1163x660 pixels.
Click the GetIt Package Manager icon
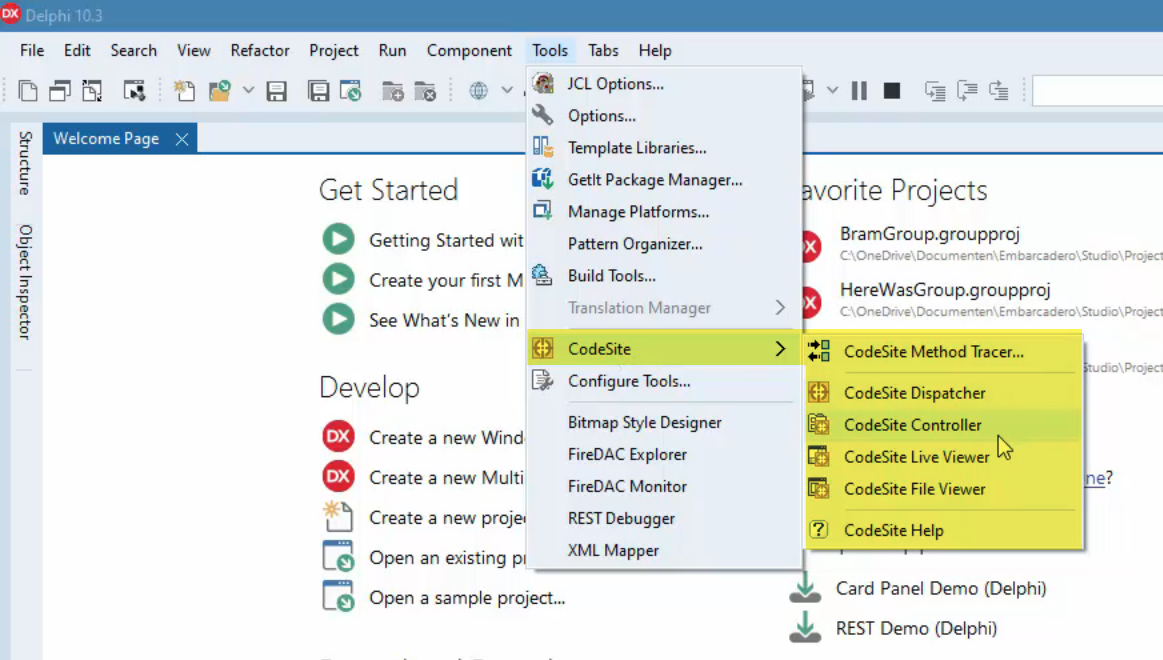click(x=543, y=179)
